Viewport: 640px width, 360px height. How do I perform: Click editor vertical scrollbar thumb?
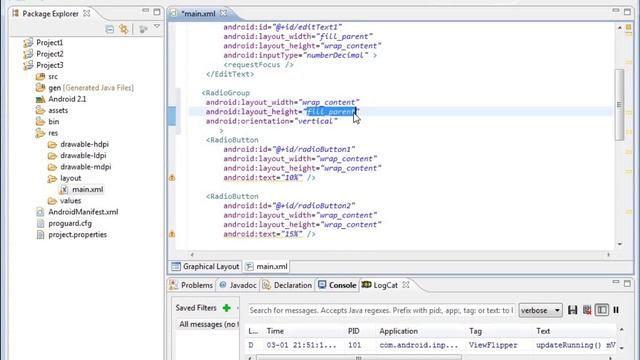click(619, 104)
